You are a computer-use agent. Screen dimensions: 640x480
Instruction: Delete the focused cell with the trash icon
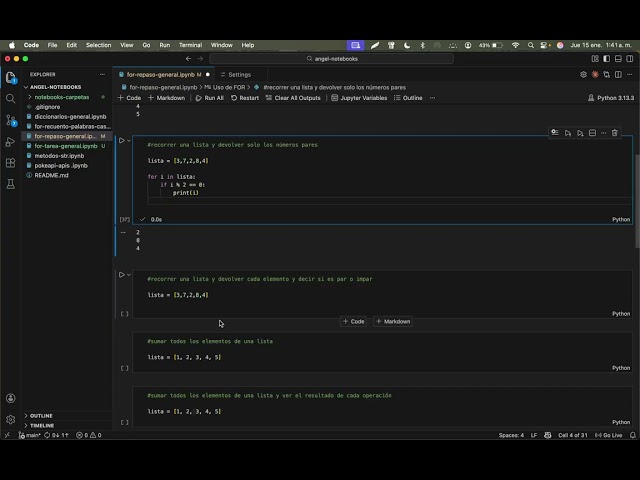(x=615, y=133)
